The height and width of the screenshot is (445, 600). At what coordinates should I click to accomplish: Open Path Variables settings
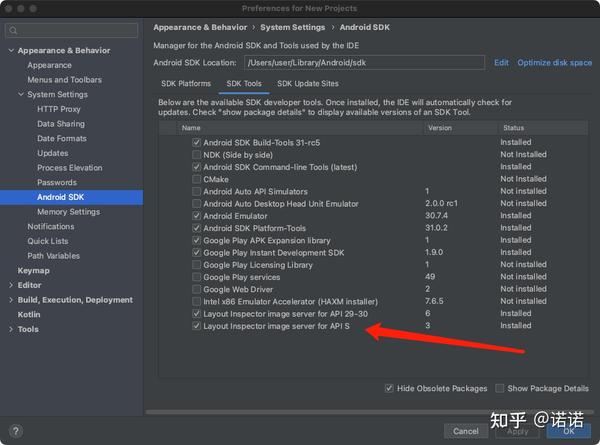(54, 256)
